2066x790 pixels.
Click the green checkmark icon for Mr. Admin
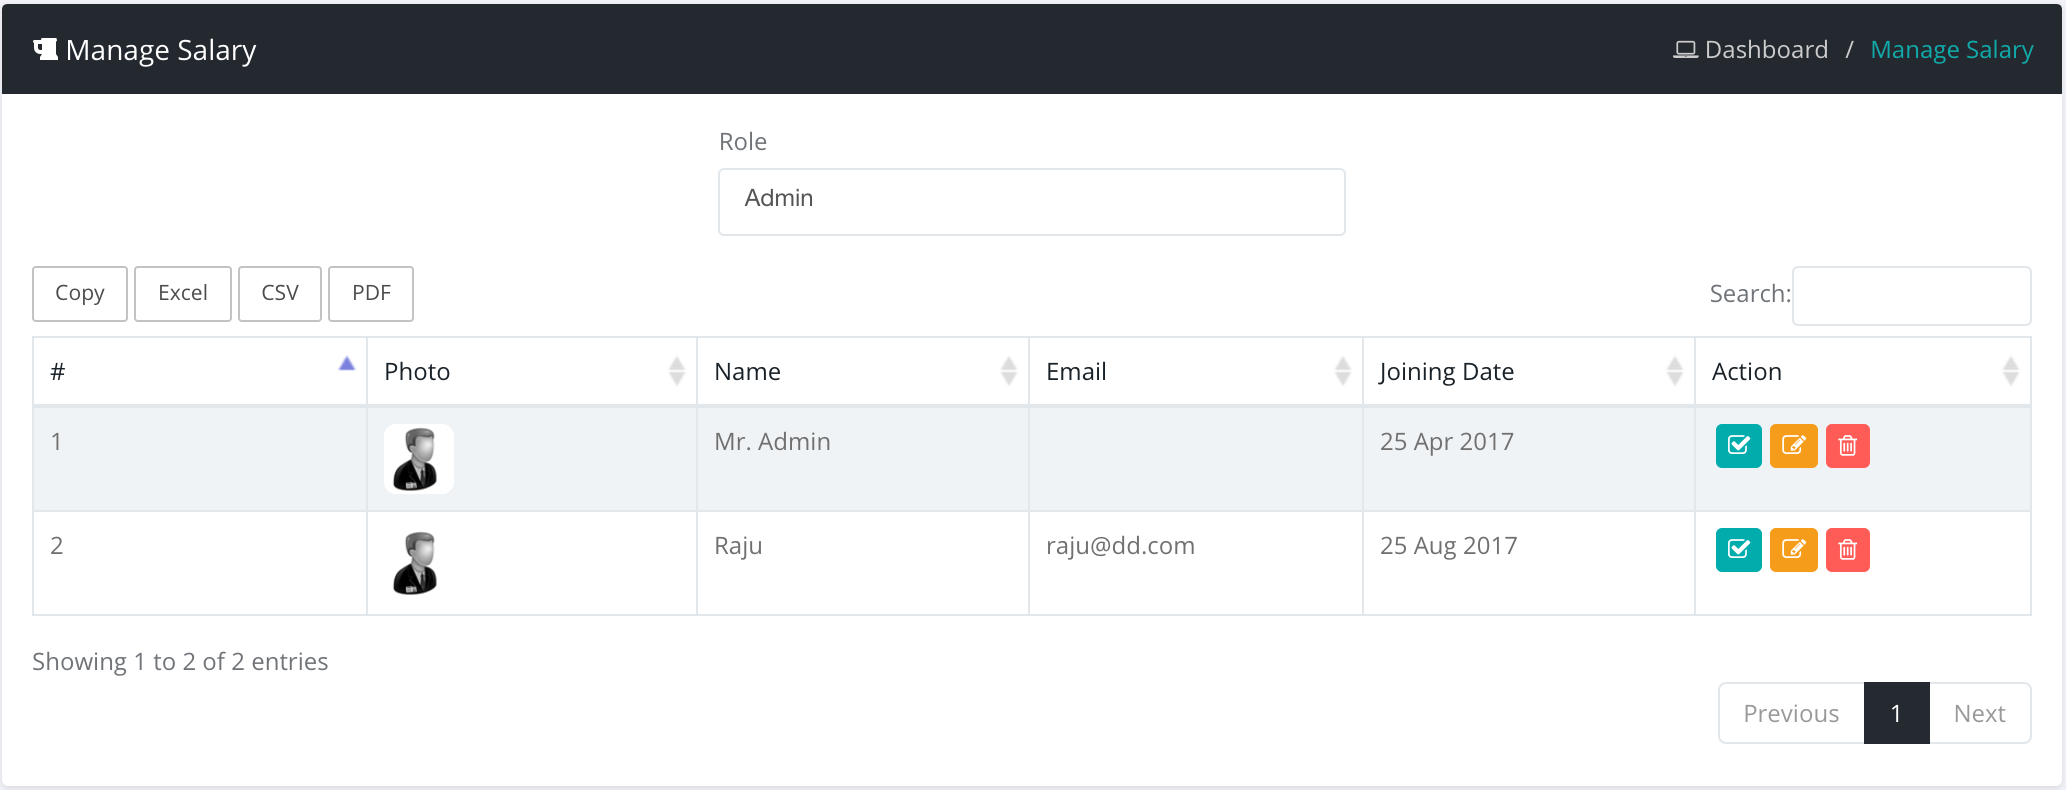(1738, 446)
